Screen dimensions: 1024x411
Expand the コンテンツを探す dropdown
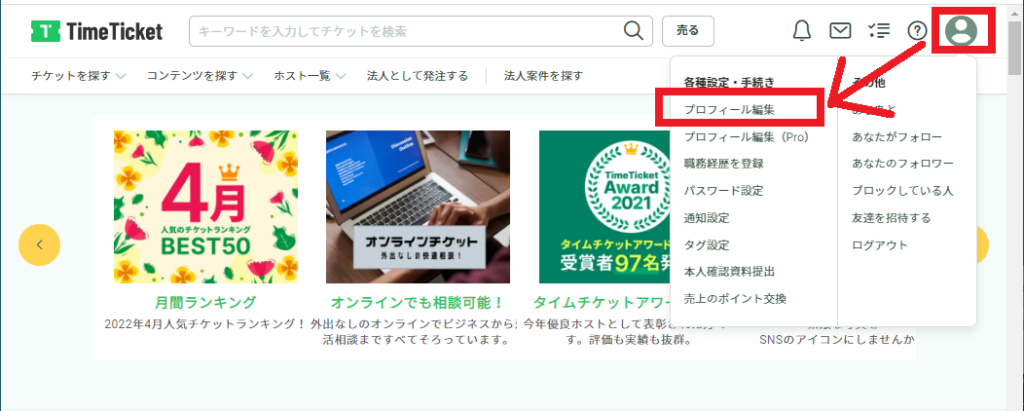(199, 76)
